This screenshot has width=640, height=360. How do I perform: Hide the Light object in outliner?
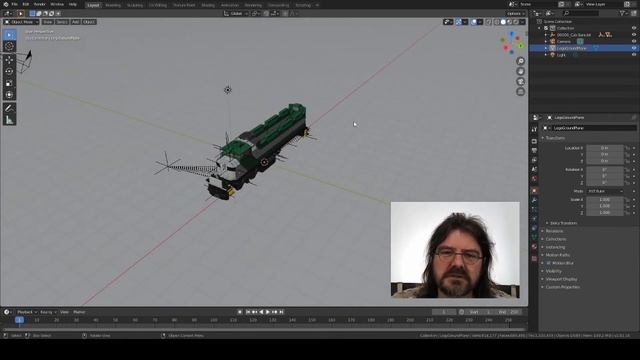634,55
